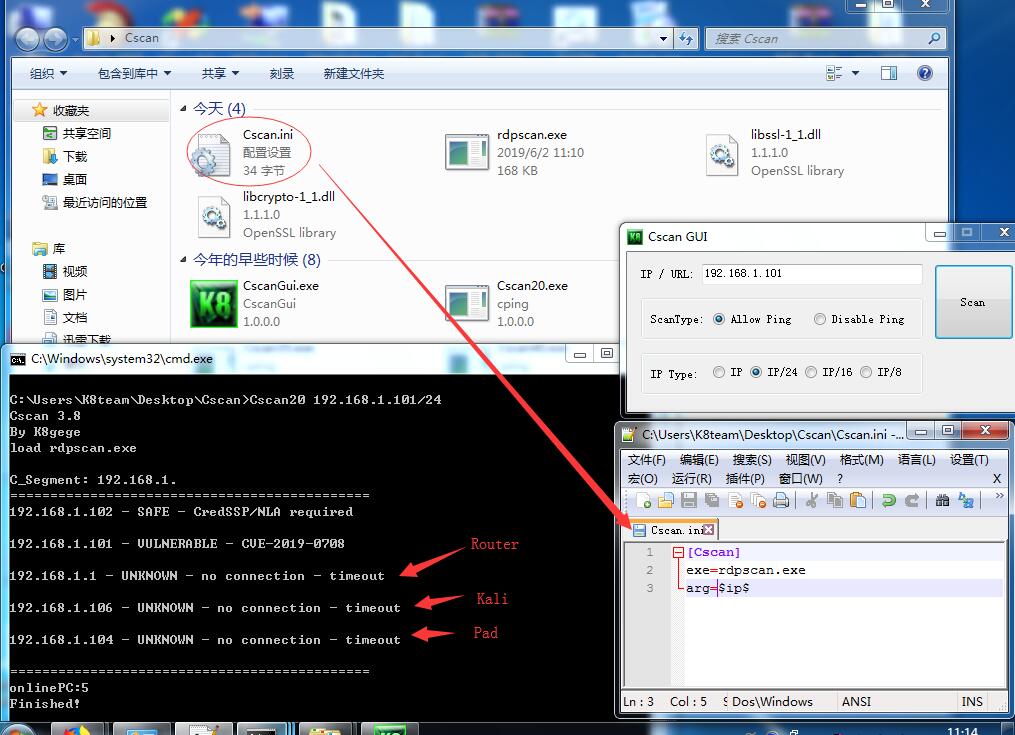
Task: Click Find binoculars icon in Notepad++
Action: (x=942, y=500)
